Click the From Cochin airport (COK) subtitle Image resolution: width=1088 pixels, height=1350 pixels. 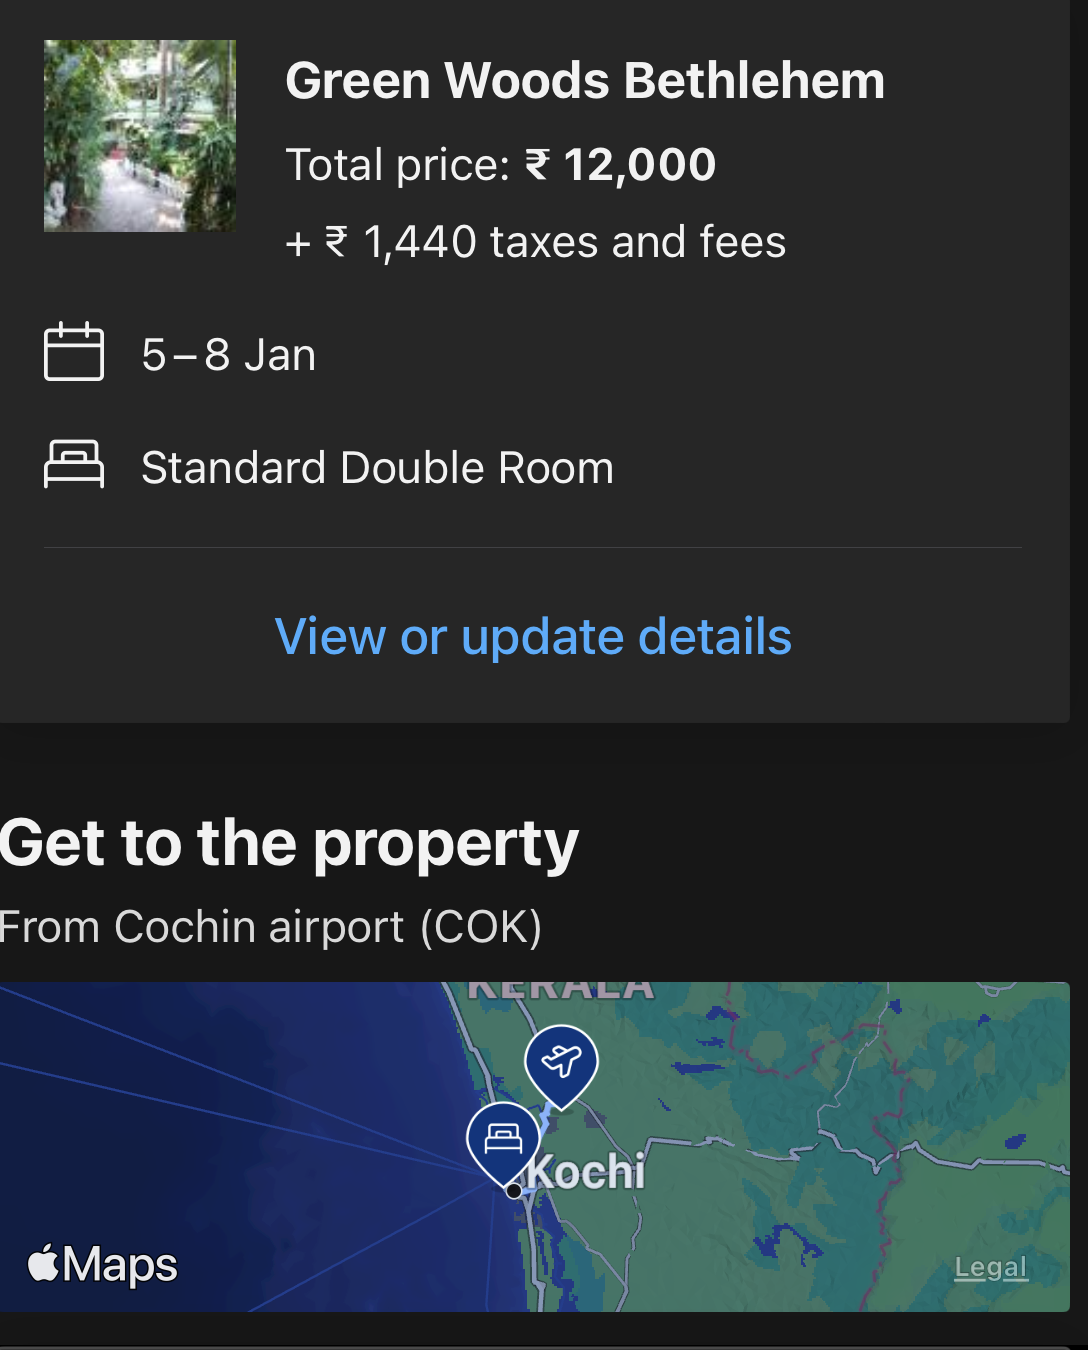point(271,927)
